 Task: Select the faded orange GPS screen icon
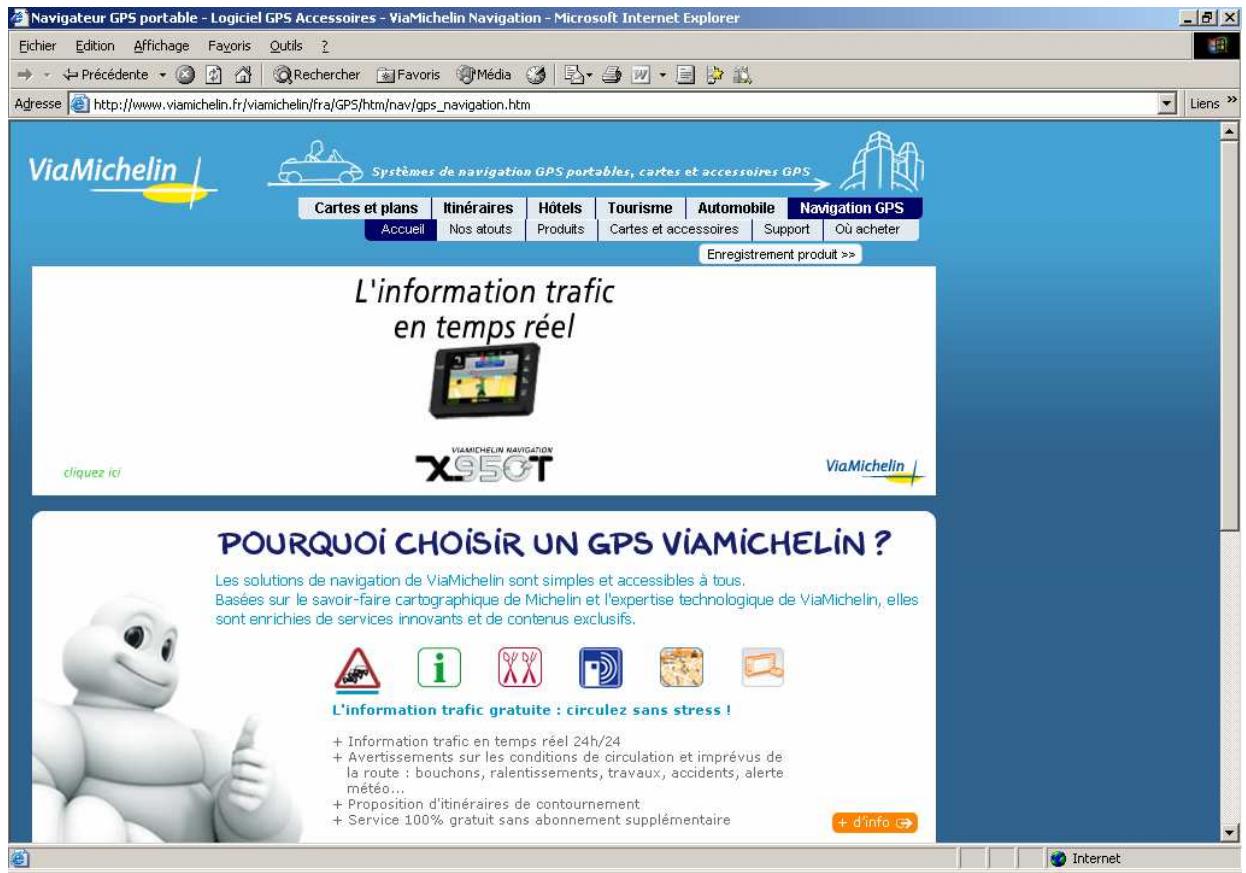(763, 667)
